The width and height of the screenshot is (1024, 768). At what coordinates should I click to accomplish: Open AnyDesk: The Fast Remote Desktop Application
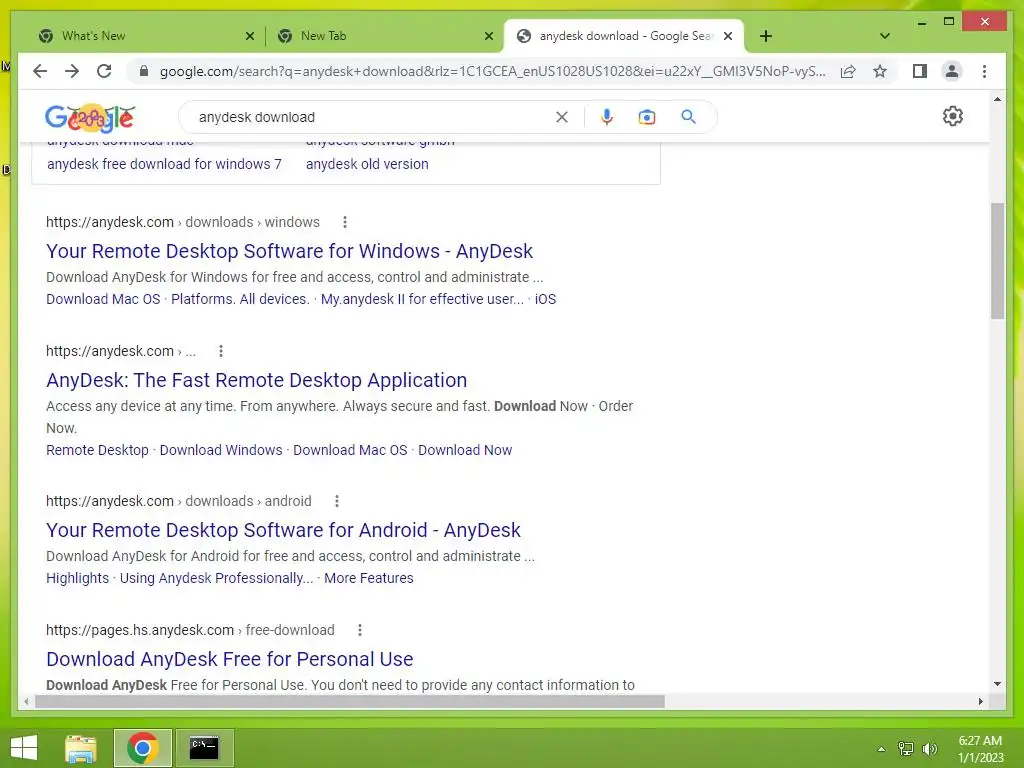click(x=257, y=380)
